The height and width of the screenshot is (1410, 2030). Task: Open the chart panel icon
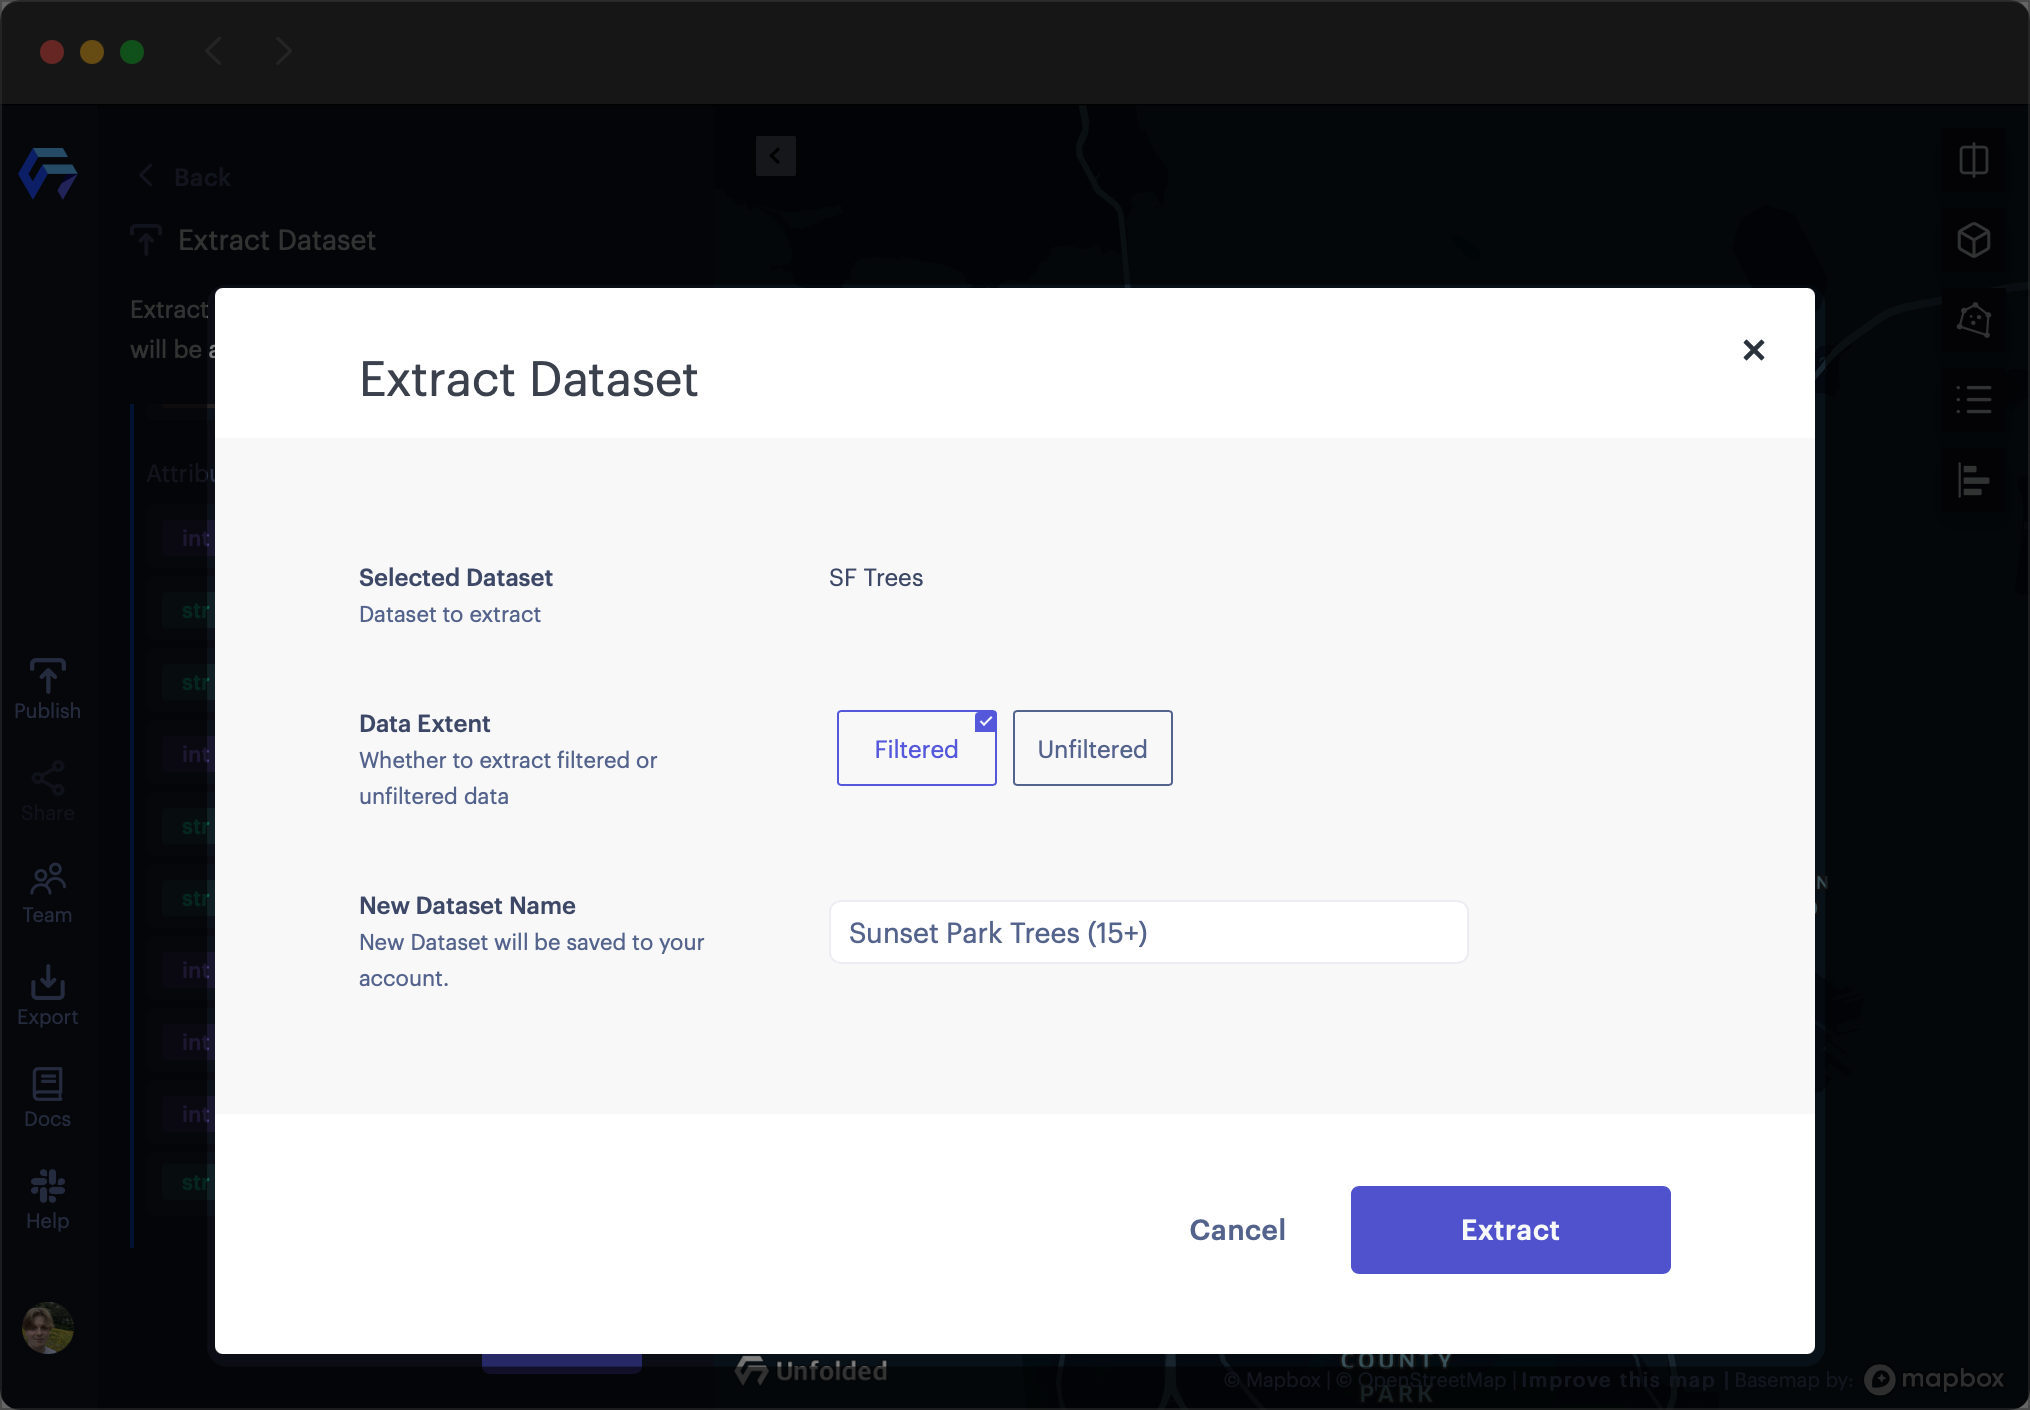[x=1973, y=480]
